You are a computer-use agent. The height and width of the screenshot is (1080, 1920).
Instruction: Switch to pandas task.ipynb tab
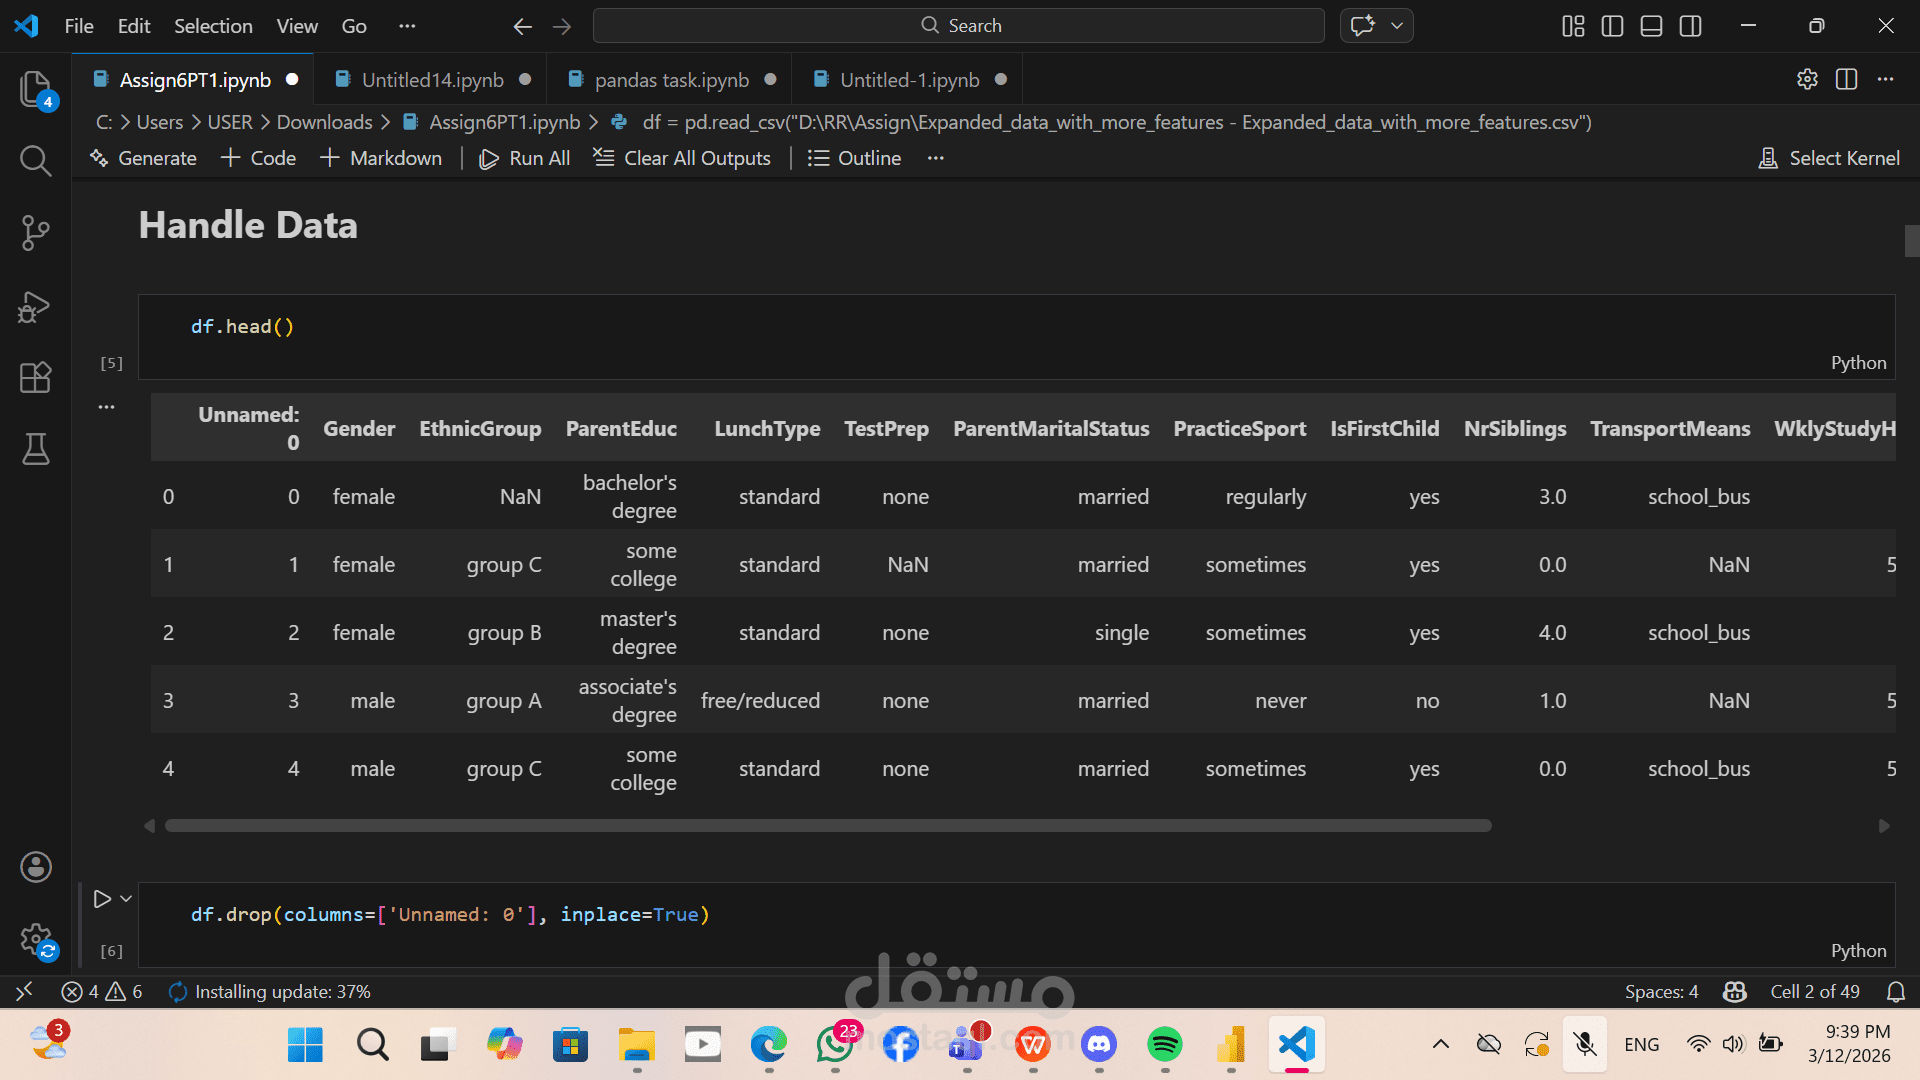[671, 80]
